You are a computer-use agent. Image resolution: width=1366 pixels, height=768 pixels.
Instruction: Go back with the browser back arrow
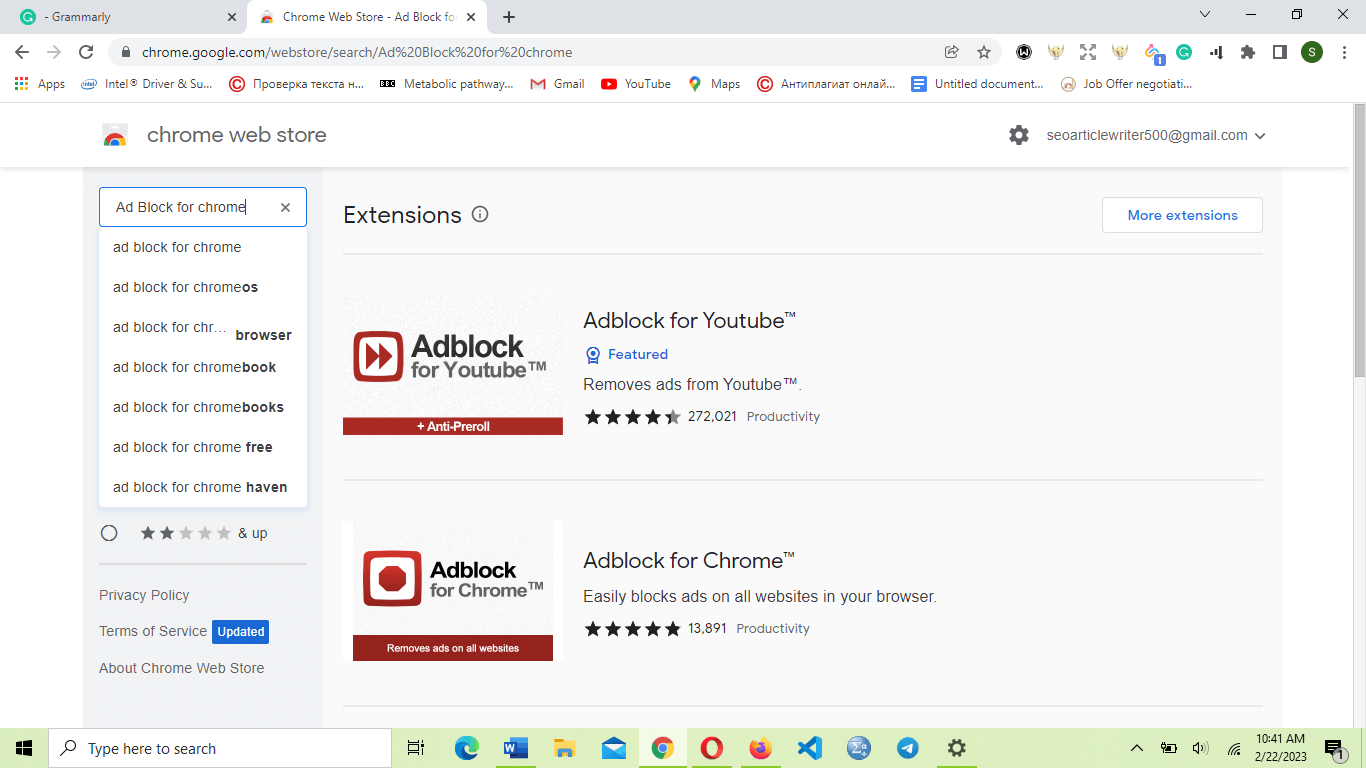coord(22,52)
